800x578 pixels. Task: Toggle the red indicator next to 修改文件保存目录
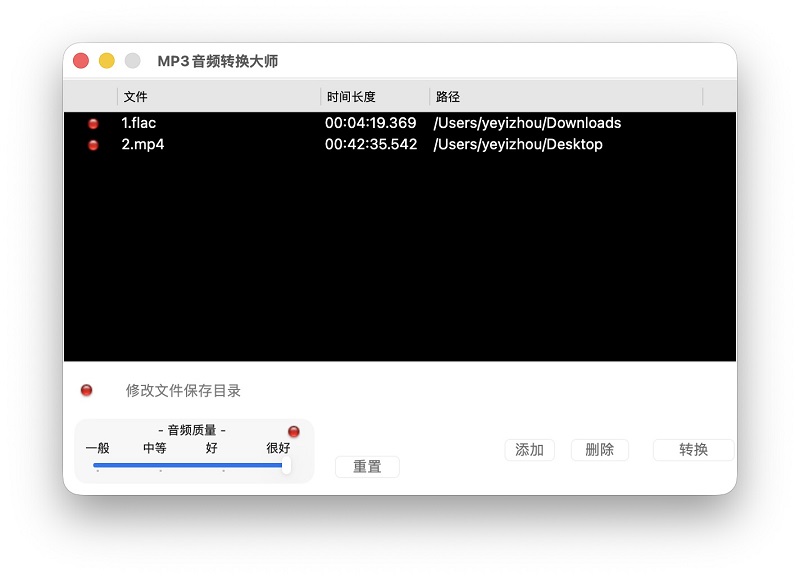coord(88,390)
